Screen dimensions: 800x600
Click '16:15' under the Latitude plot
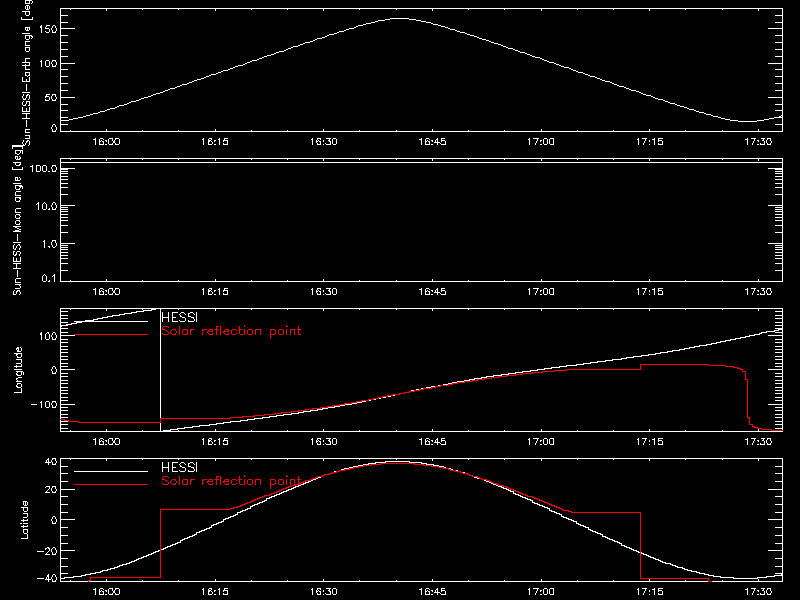(x=215, y=591)
